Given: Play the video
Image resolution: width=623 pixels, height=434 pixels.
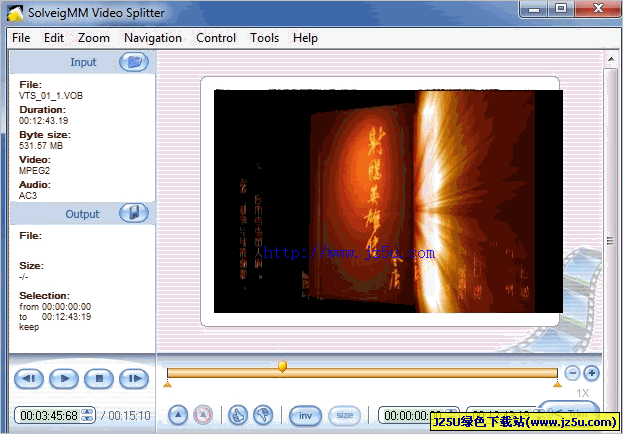Looking at the screenshot, I should tap(64, 378).
